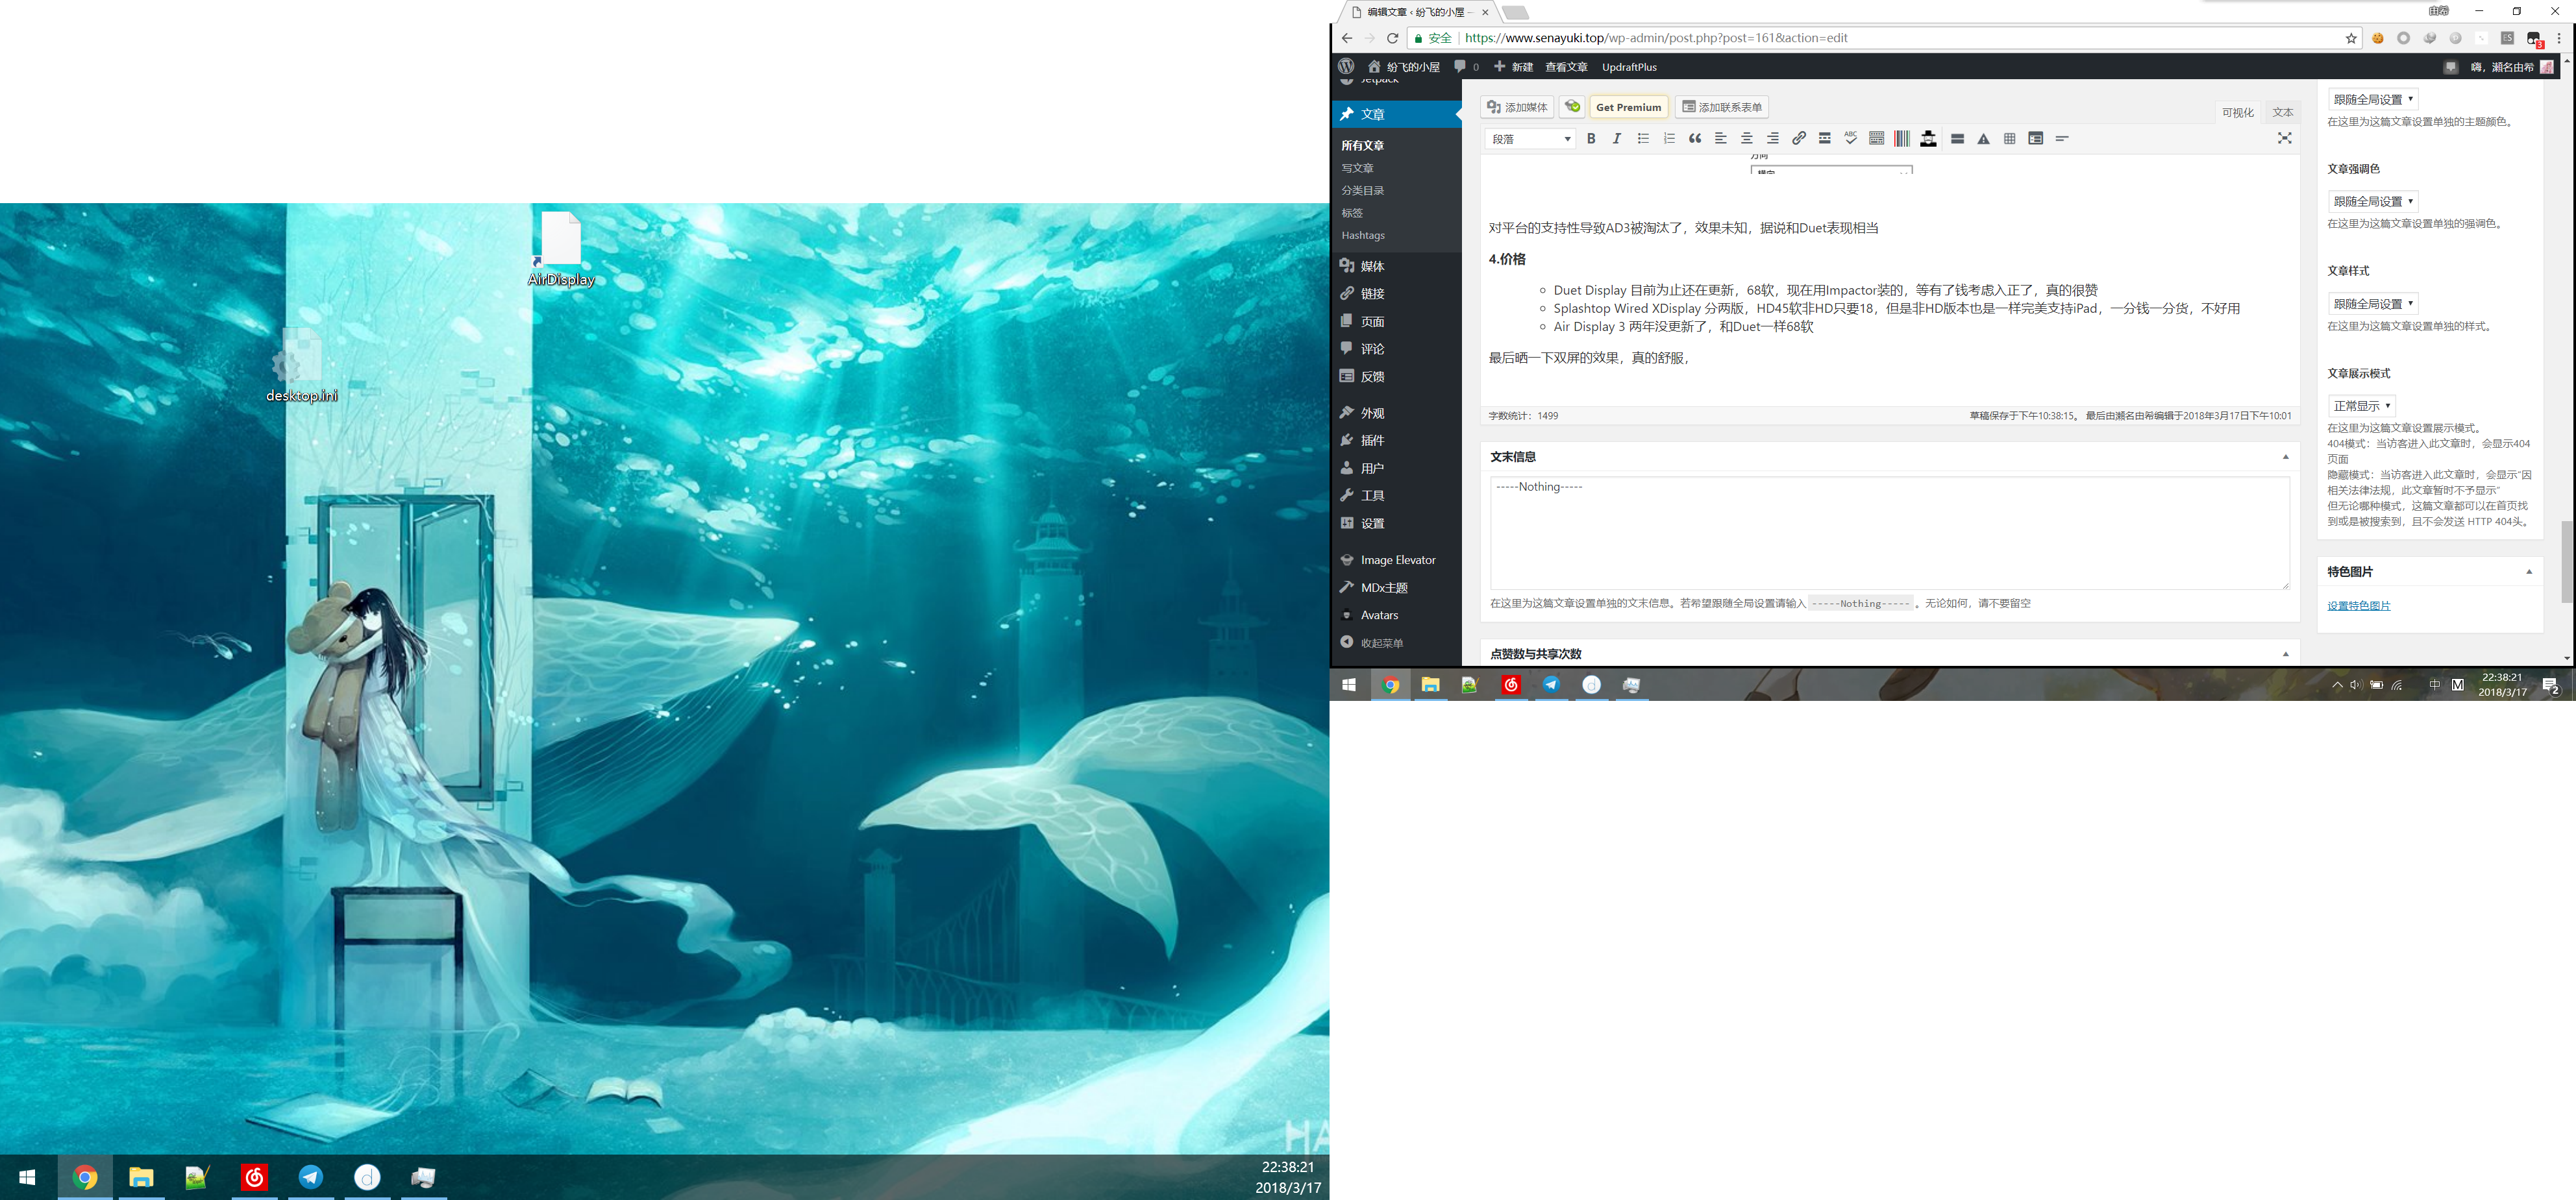Click the Start button on right monitor taskbar

coord(1349,685)
